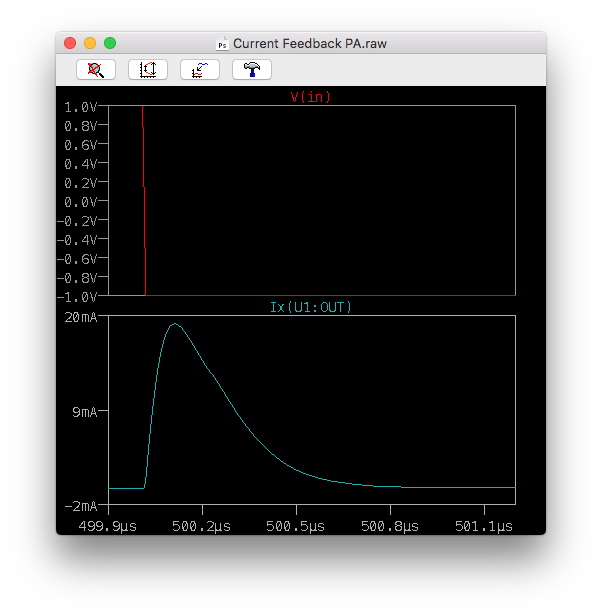
Task: Select the Ix(U1:OUT) trace label
Action: [311, 307]
